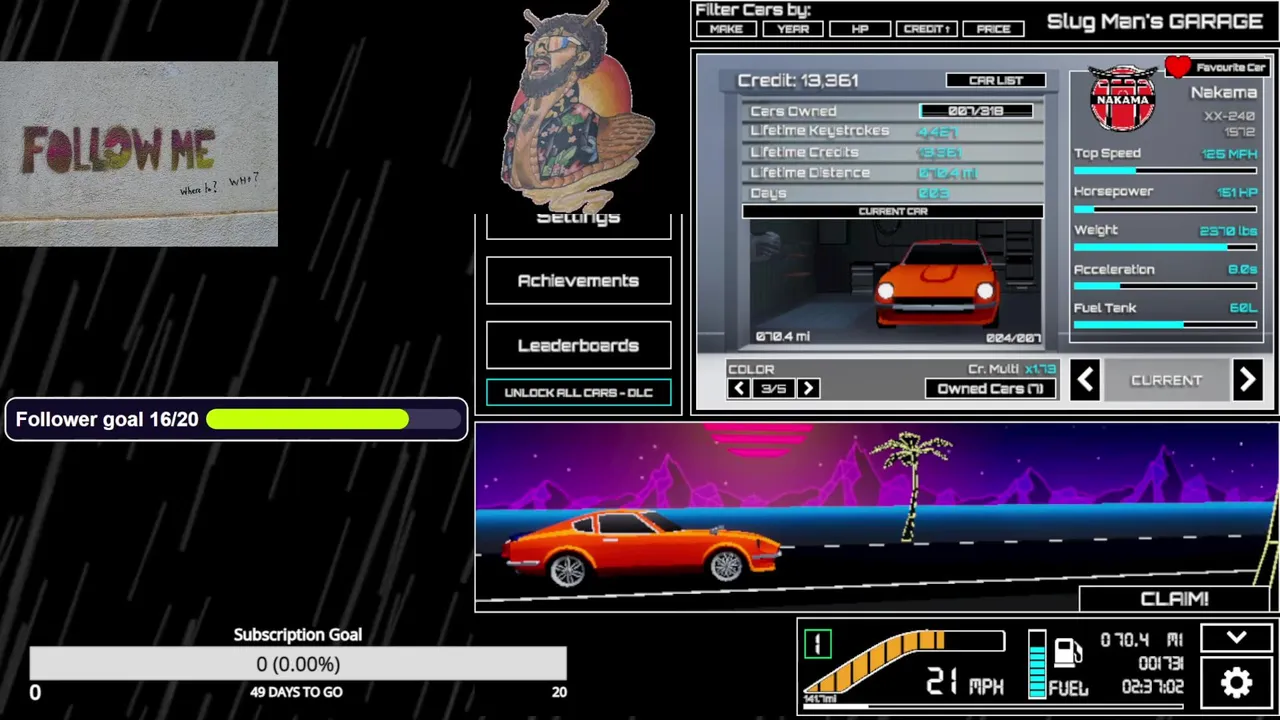Select previous car color arrow
1280x720 pixels.
coord(739,388)
